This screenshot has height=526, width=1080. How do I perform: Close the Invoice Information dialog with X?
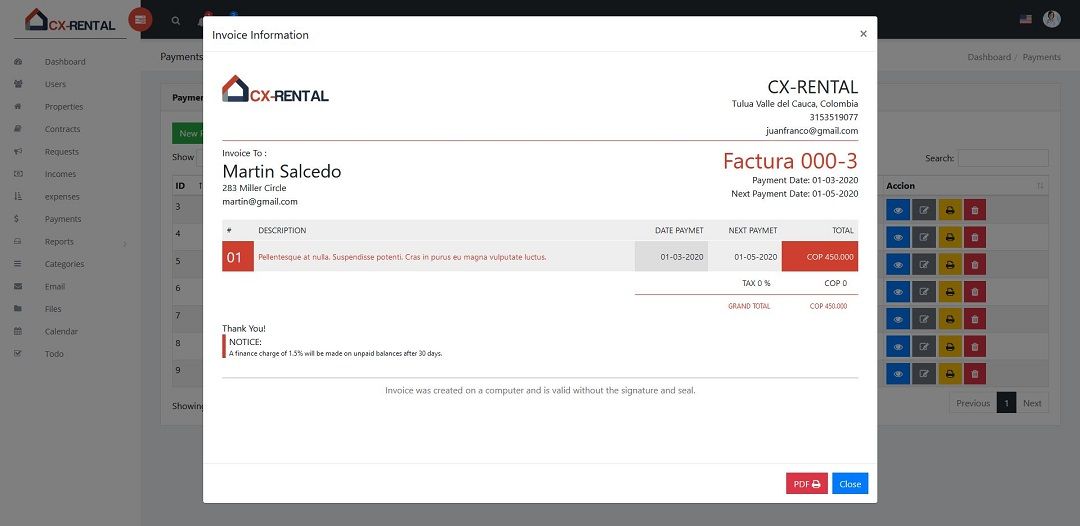pyautogui.click(x=863, y=34)
